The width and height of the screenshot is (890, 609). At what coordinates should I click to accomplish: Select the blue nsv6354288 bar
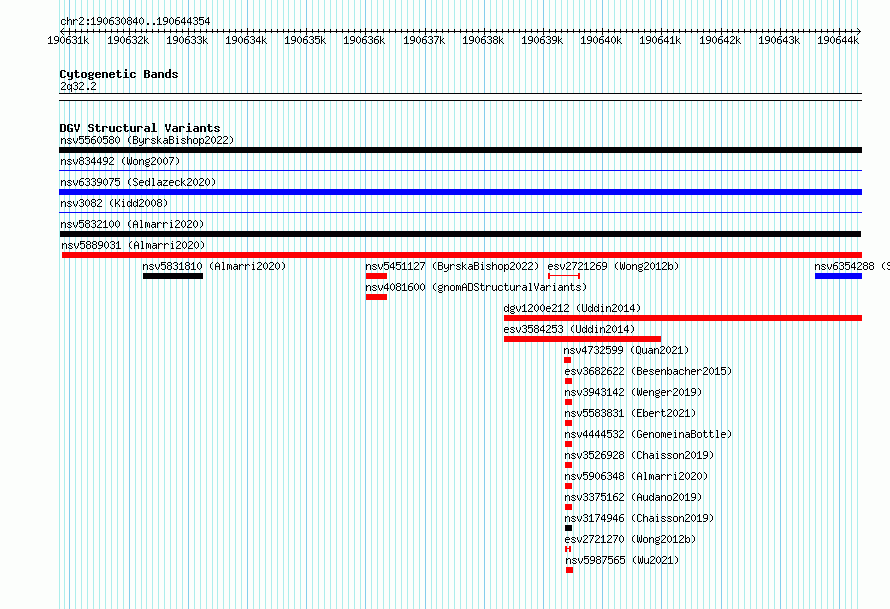pyautogui.click(x=838, y=276)
